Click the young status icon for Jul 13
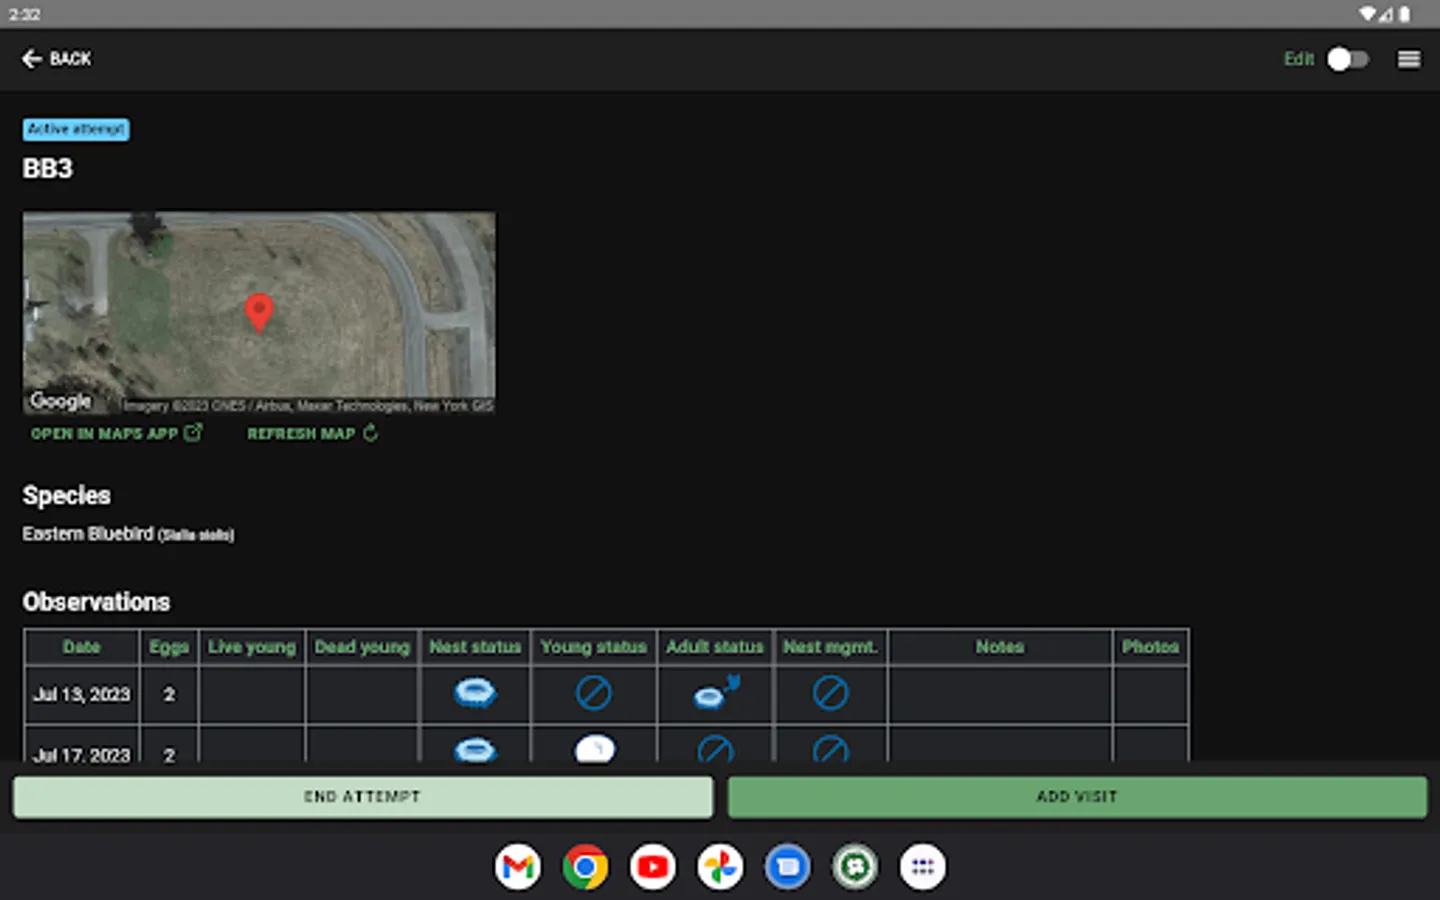 coord(594,693)
